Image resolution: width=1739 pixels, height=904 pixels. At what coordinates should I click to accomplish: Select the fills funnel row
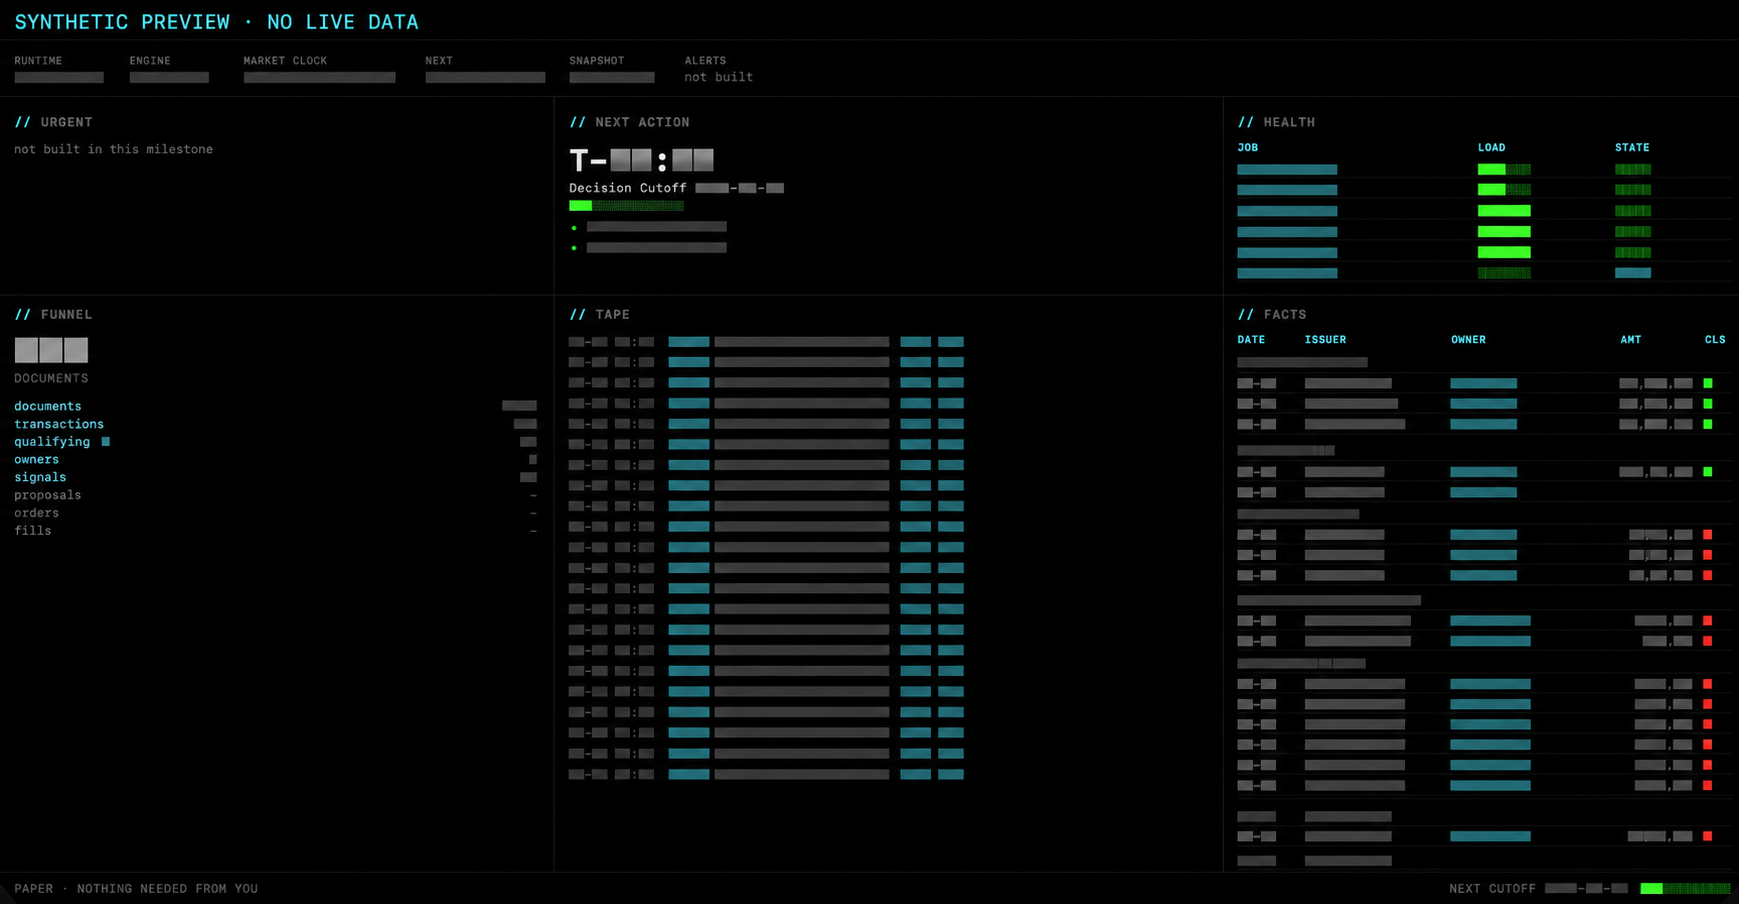(x=275, y=531)
